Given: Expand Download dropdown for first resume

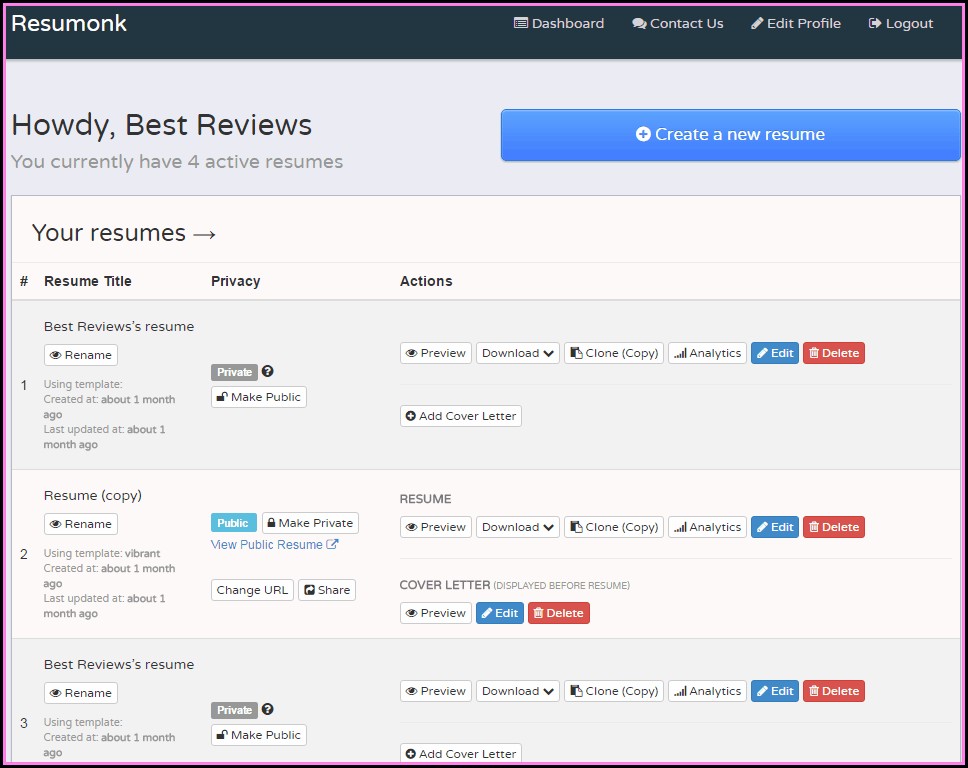Looking at the screenshot, I should pyautogui.click(x=517, y=353).
